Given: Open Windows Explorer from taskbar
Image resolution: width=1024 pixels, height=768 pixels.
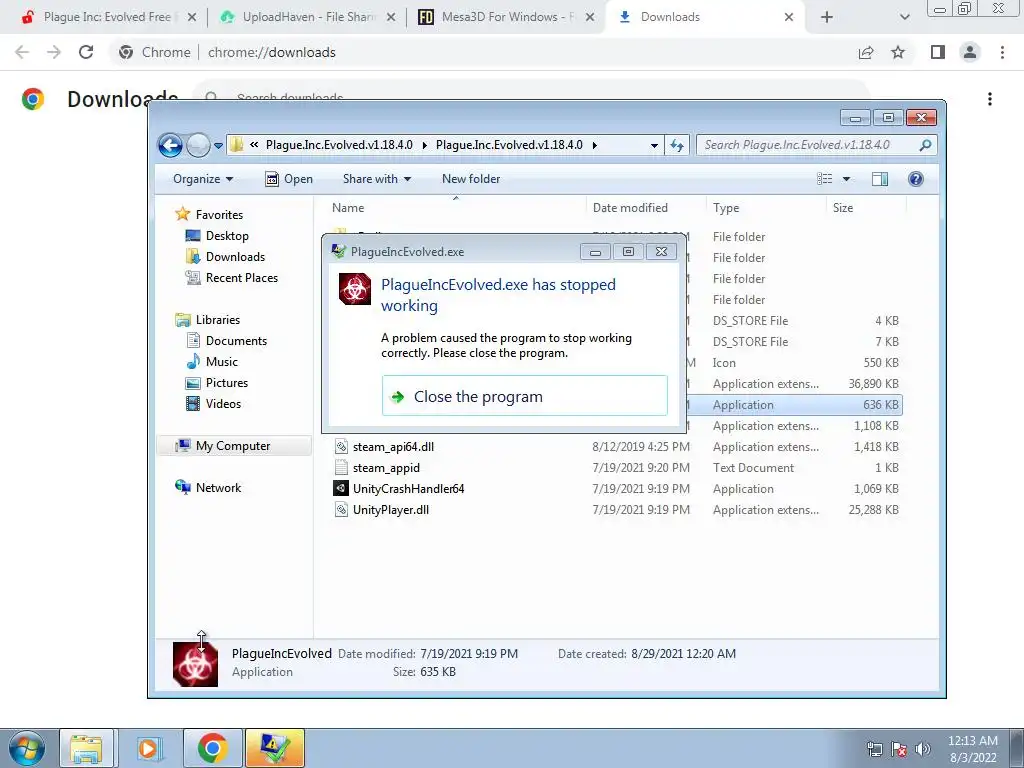Looking at the screenshot, I should [87, 748].
